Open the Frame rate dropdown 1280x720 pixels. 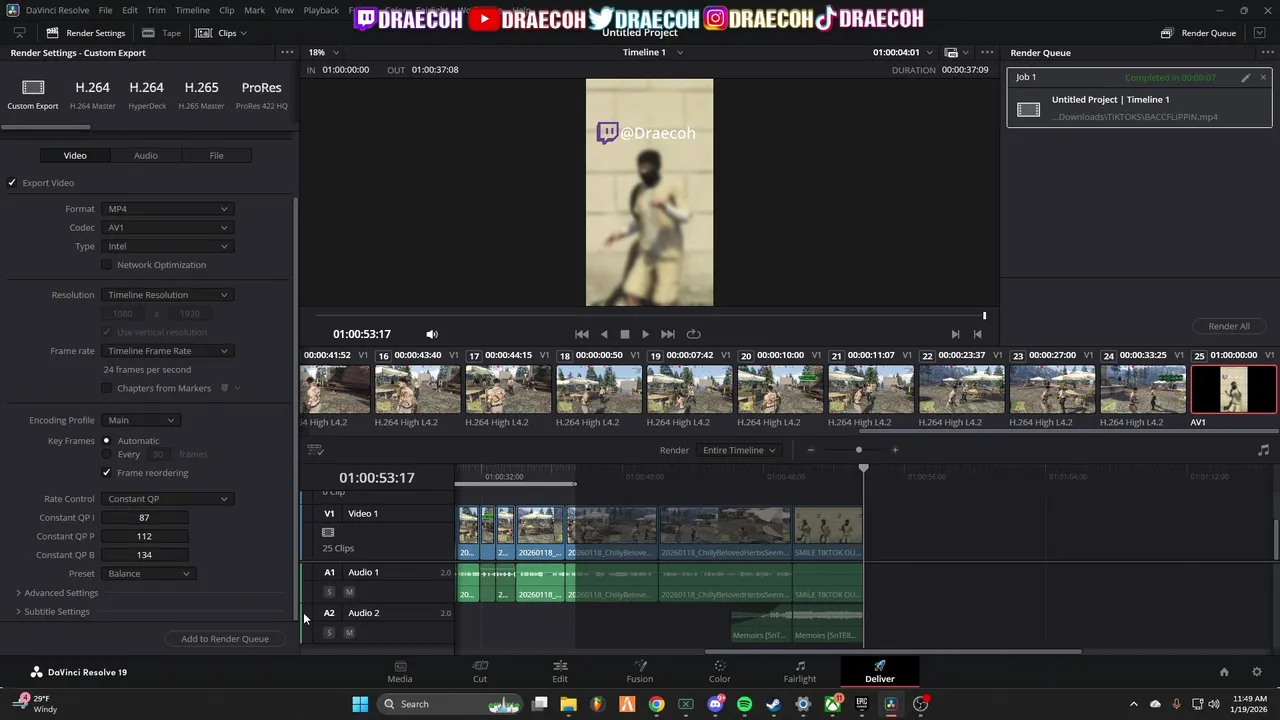pyautogui.click(x=168, y=351)
